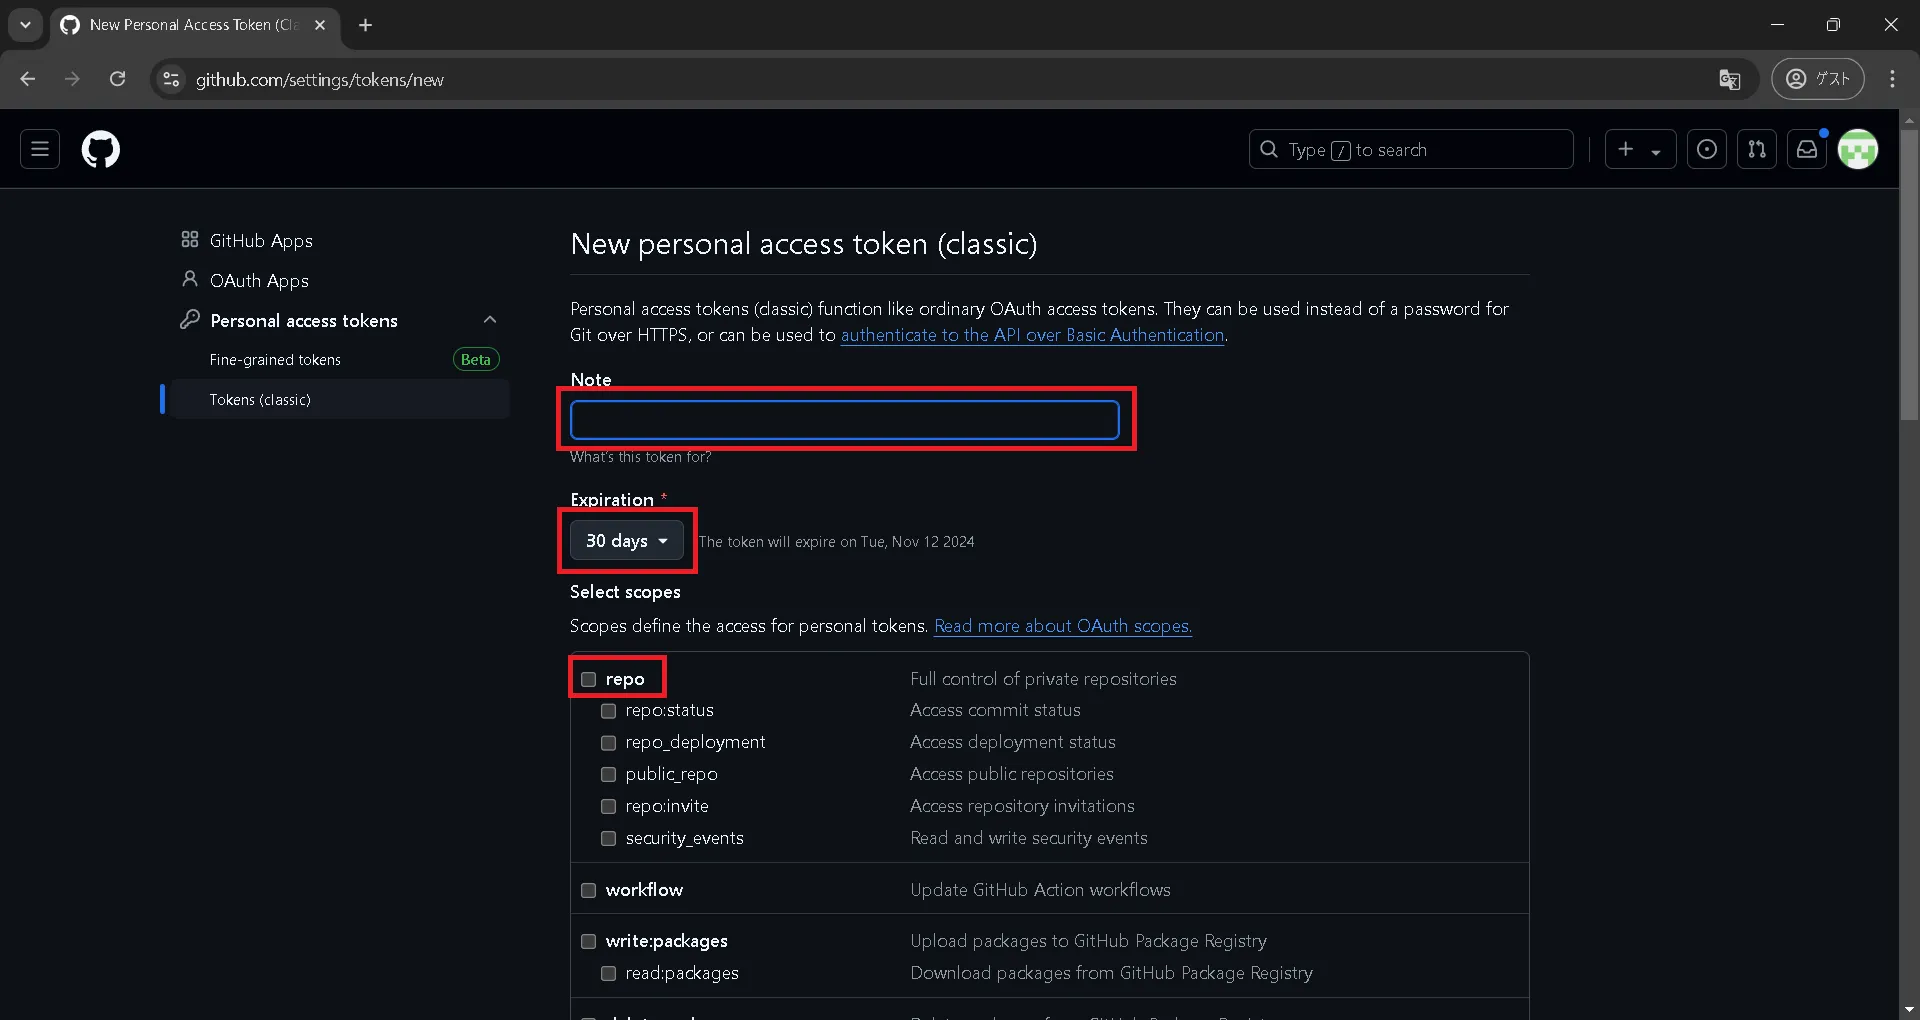Tick the read:packages checkbox

608,973
